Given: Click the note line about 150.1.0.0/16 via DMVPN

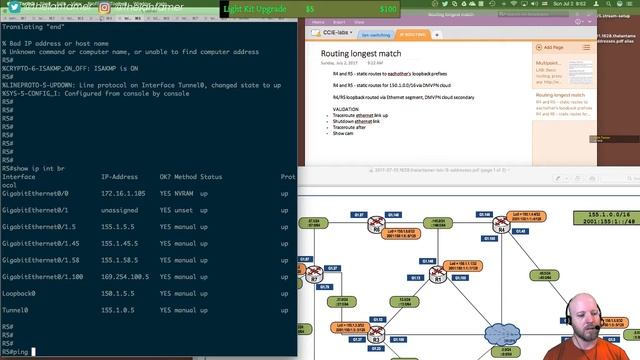Looking at the screenshot, I should (392, 85).
